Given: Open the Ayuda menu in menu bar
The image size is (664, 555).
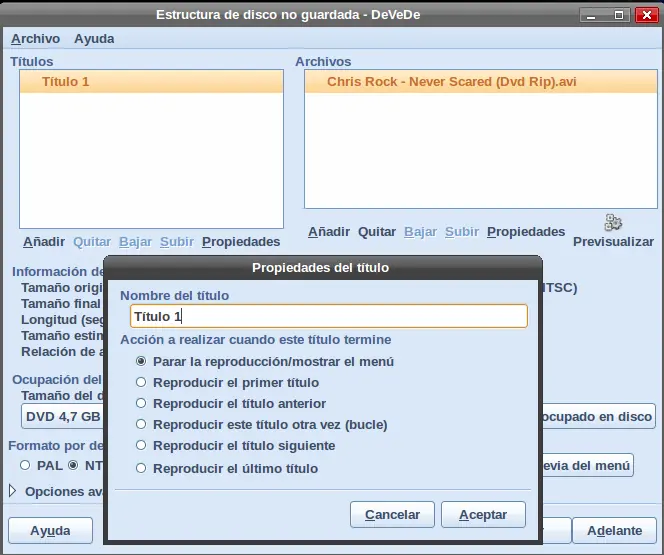Looking at the screenshot, I should tap(94, 39).
